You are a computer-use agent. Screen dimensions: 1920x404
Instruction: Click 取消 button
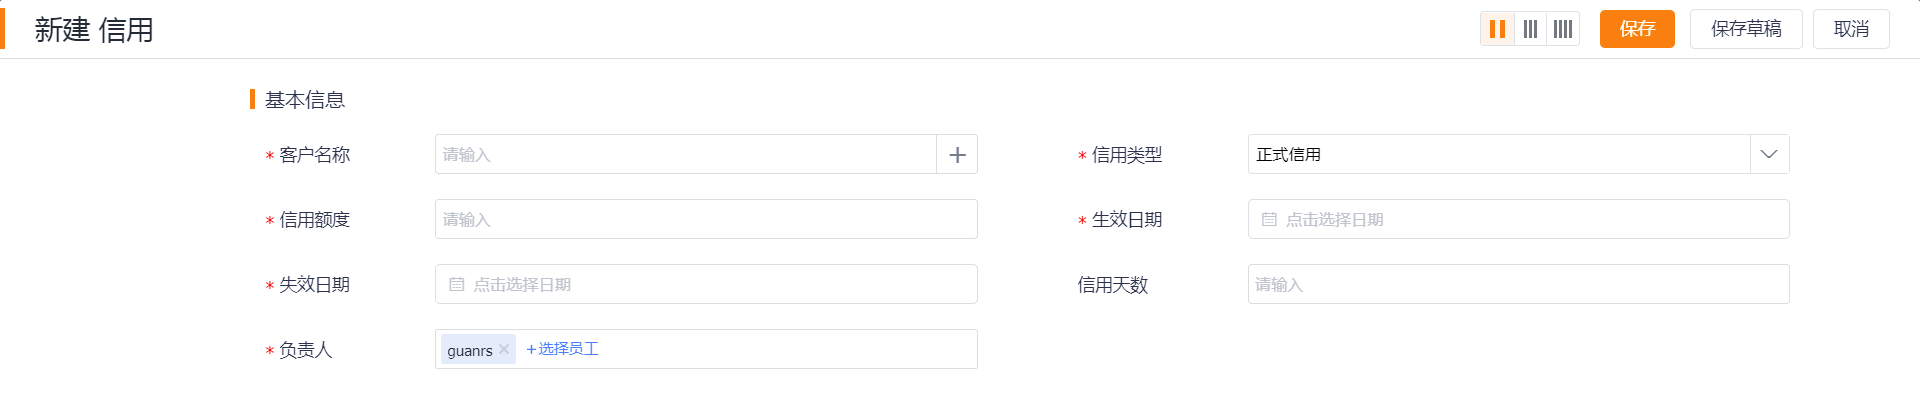point(1851,29)
